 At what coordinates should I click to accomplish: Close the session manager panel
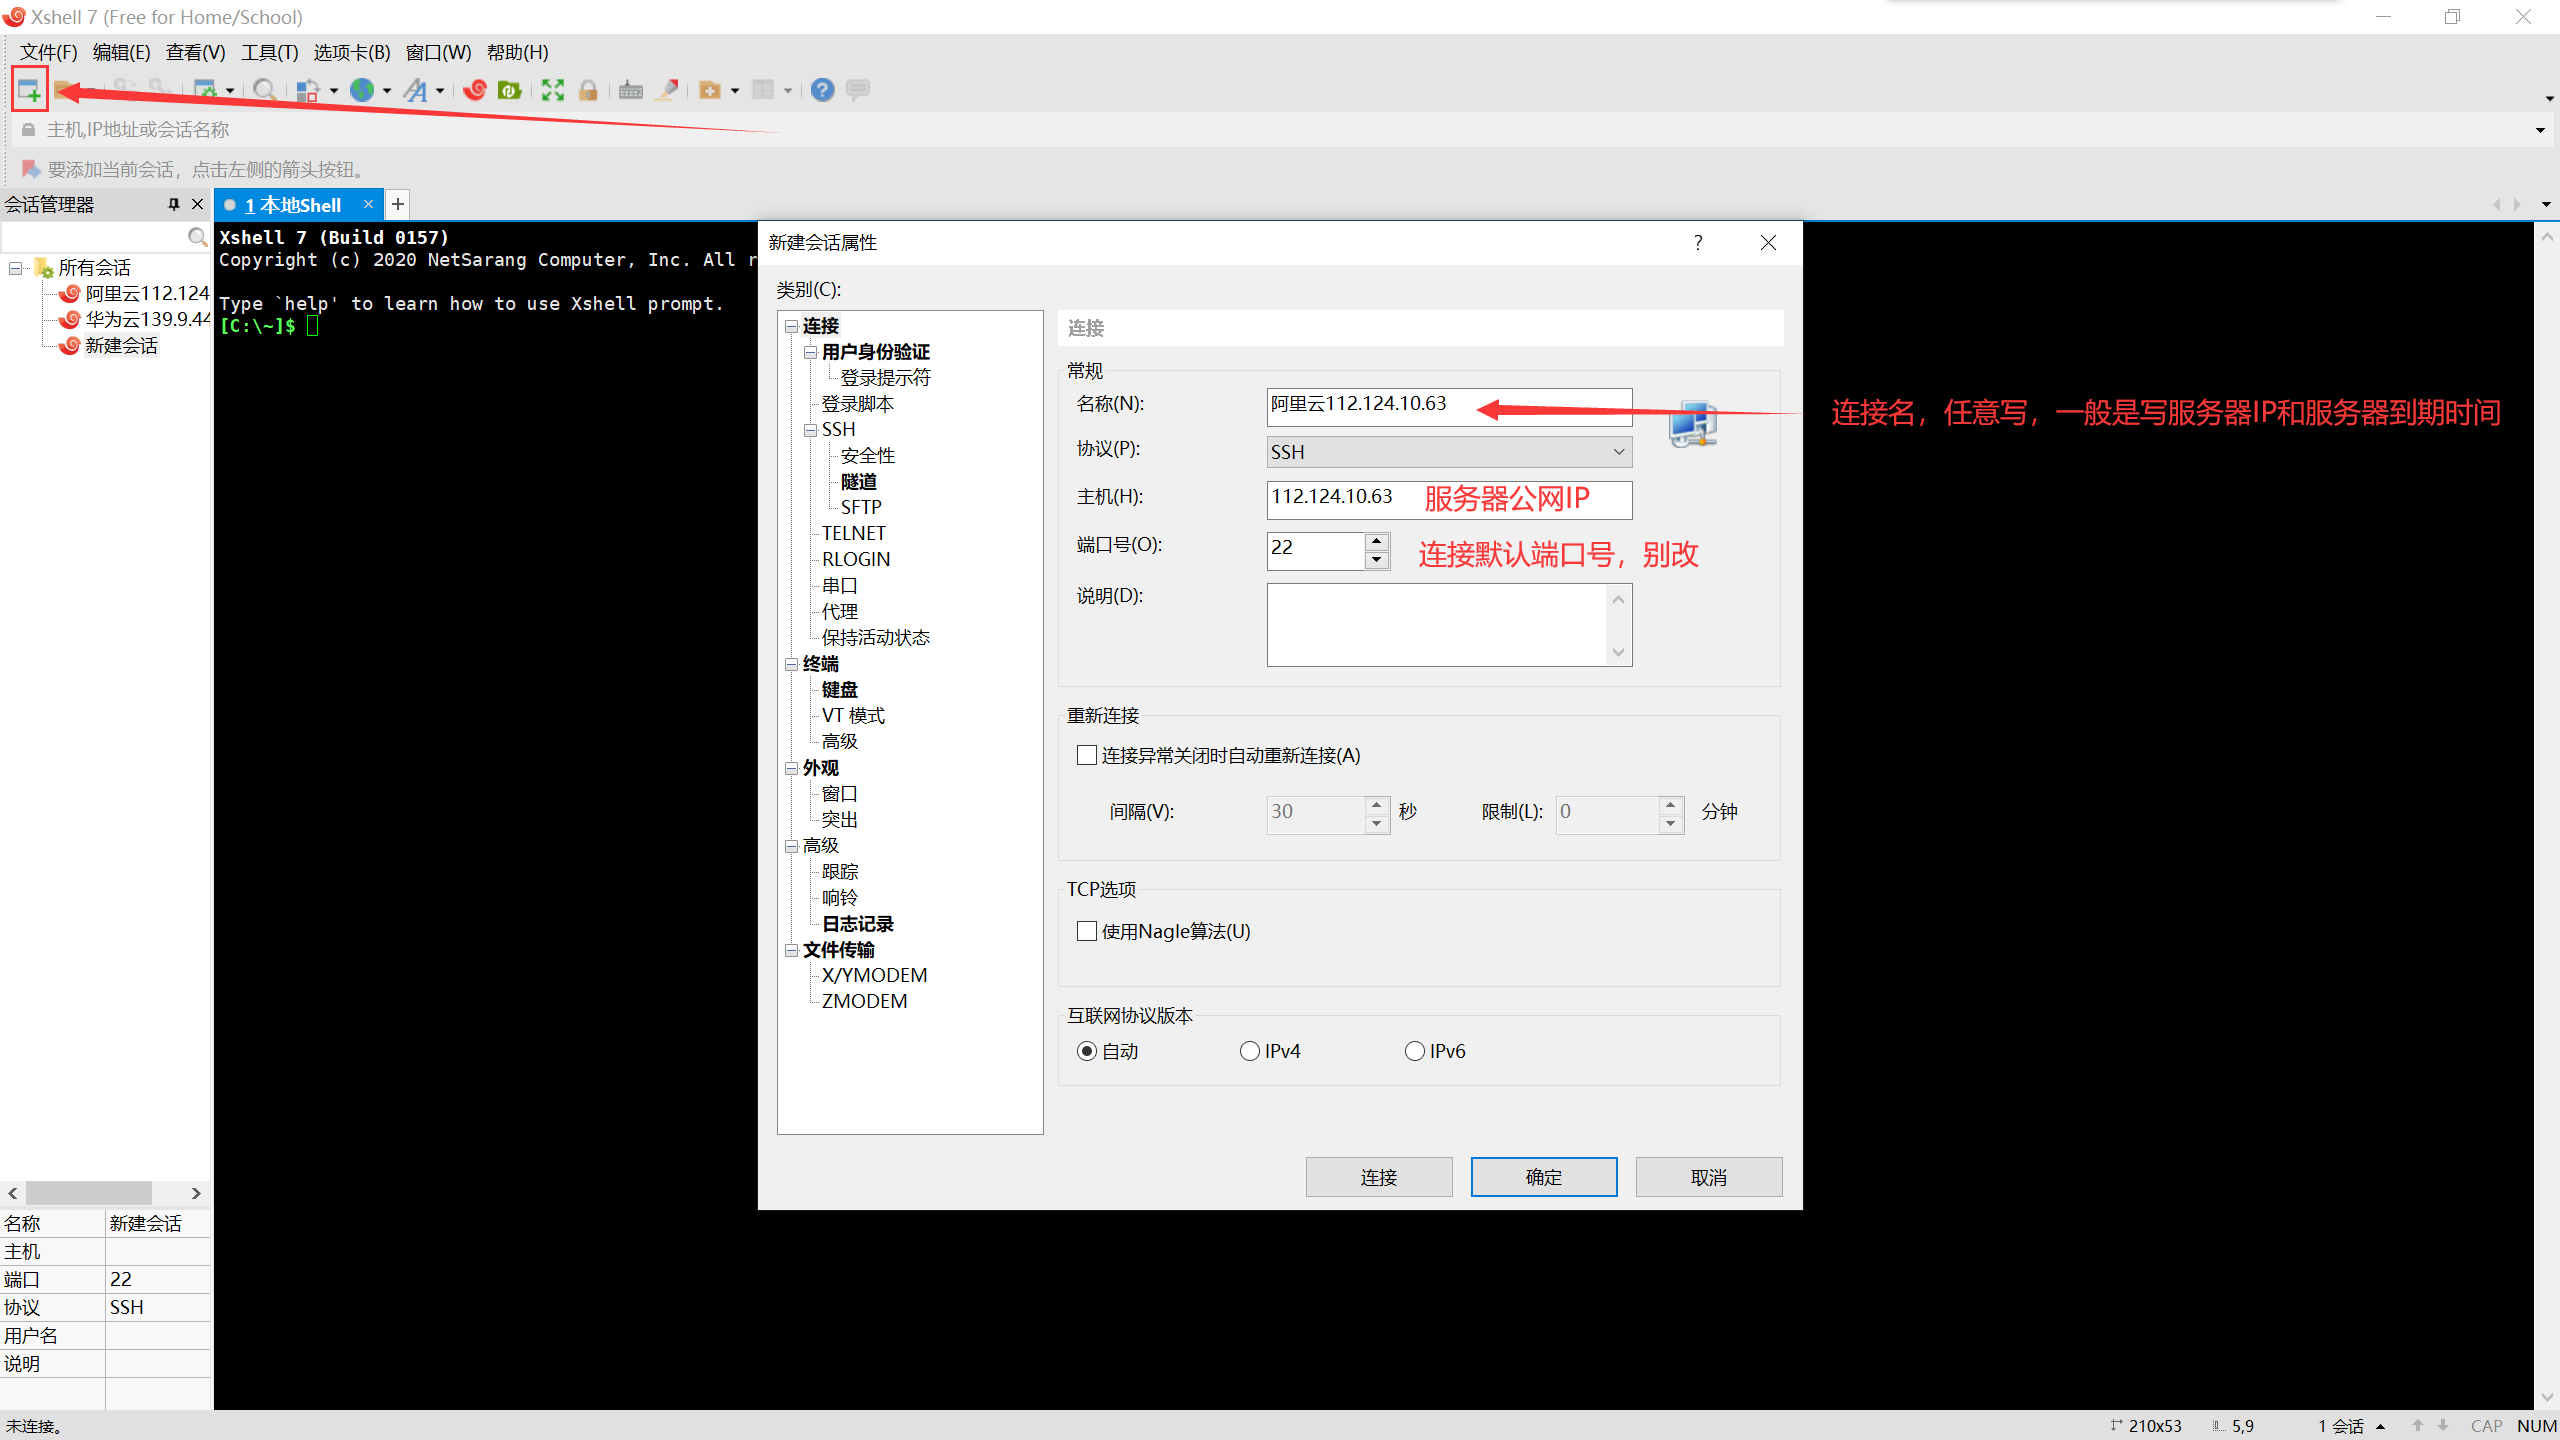(197, 204)
